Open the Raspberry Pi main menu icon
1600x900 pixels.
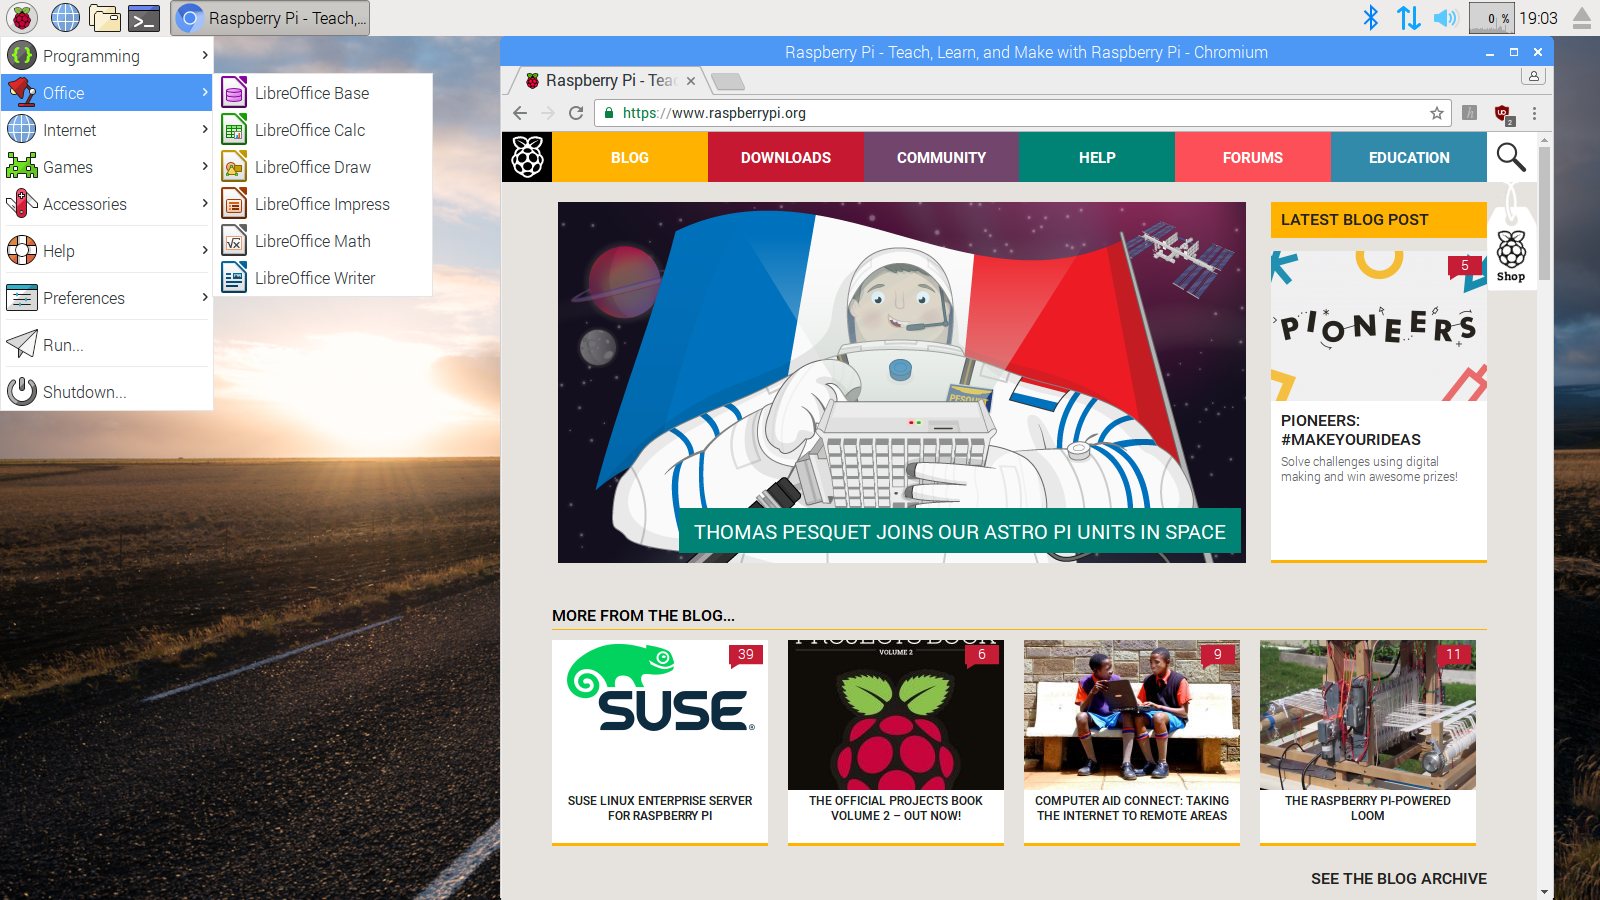click(21, 18)
